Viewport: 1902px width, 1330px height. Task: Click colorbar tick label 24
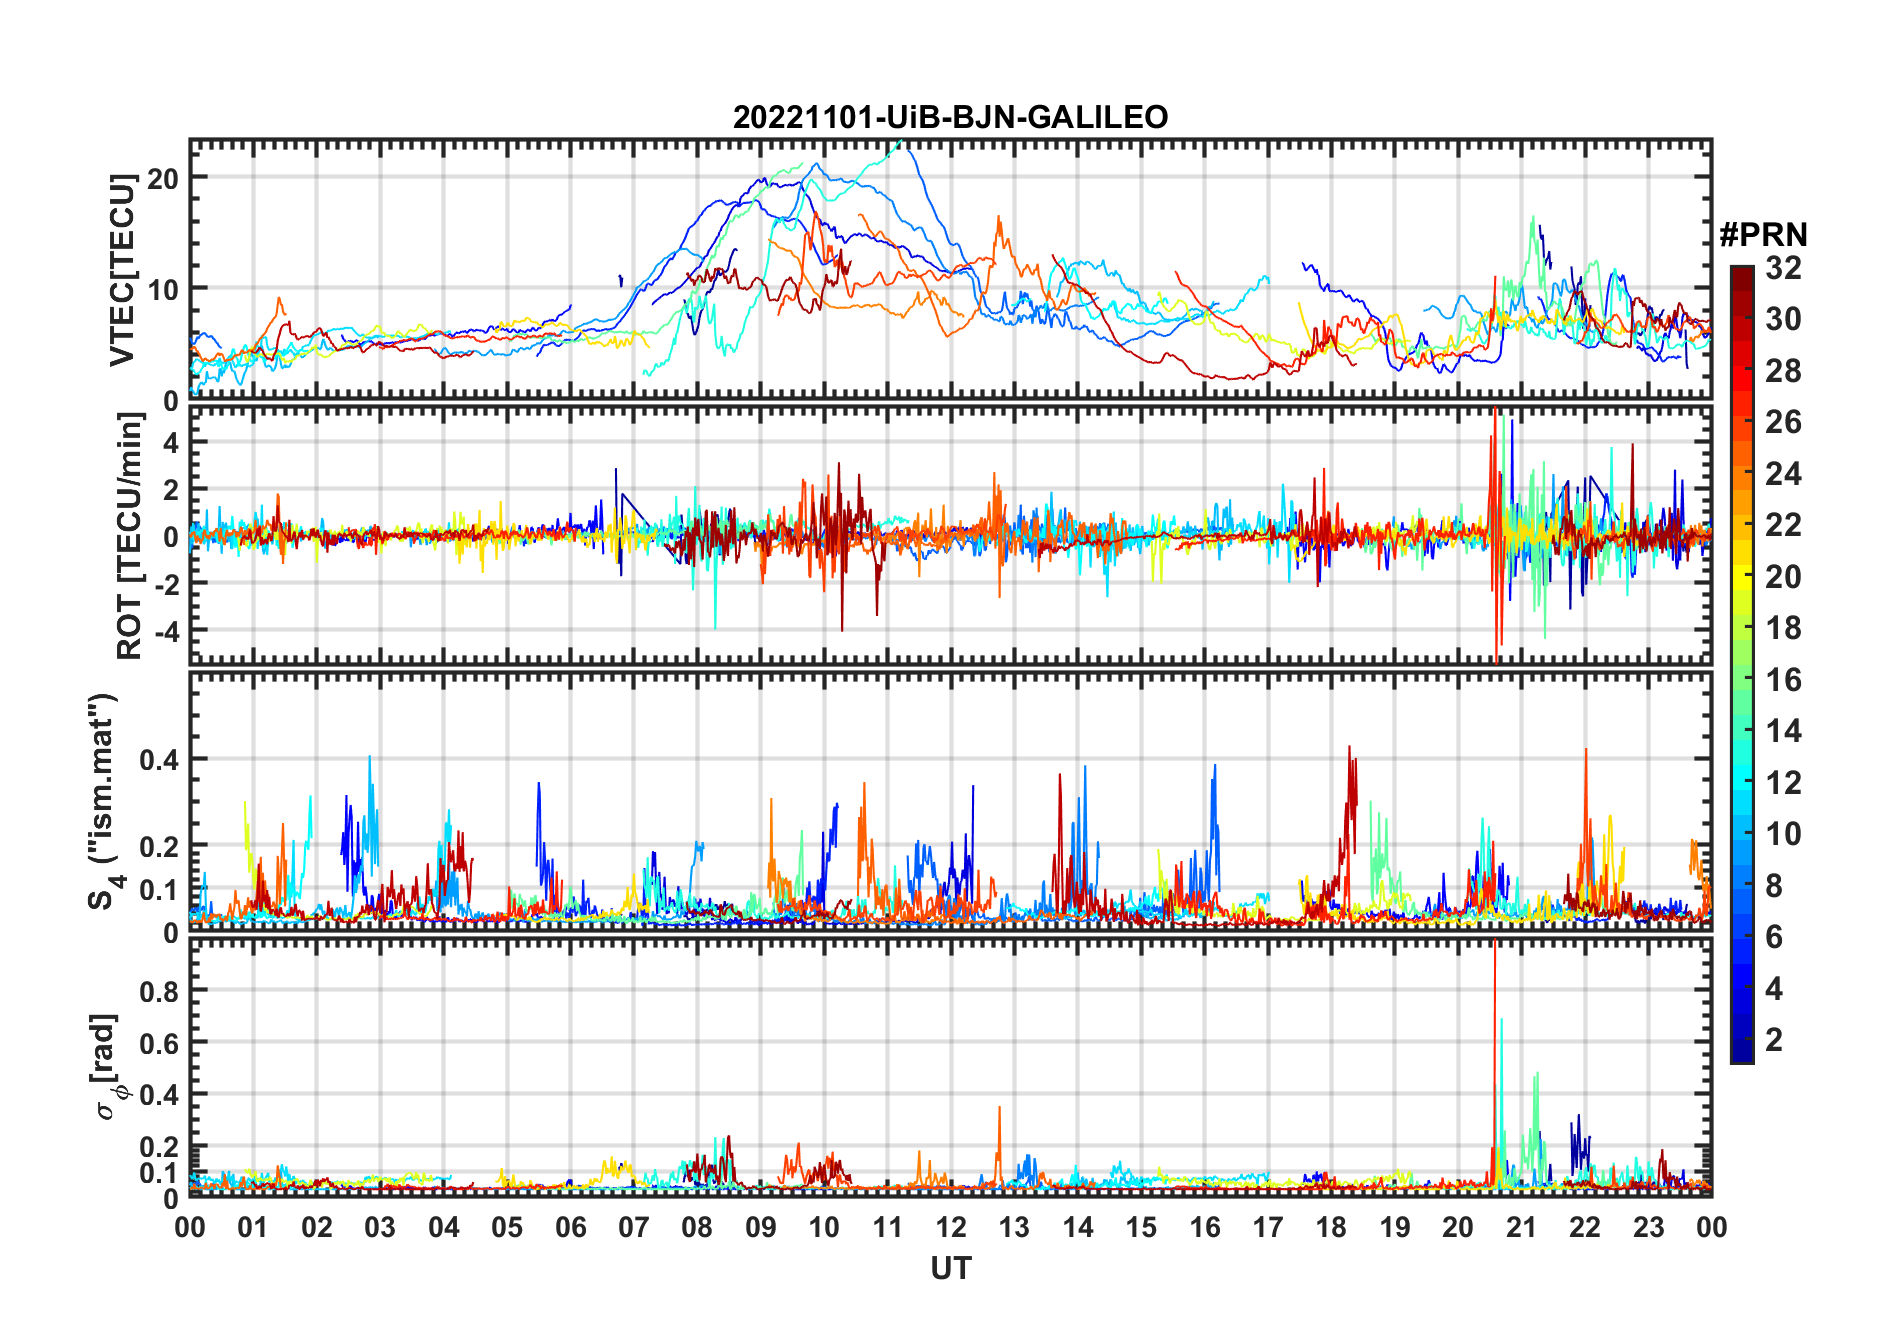pos(1783,474)
